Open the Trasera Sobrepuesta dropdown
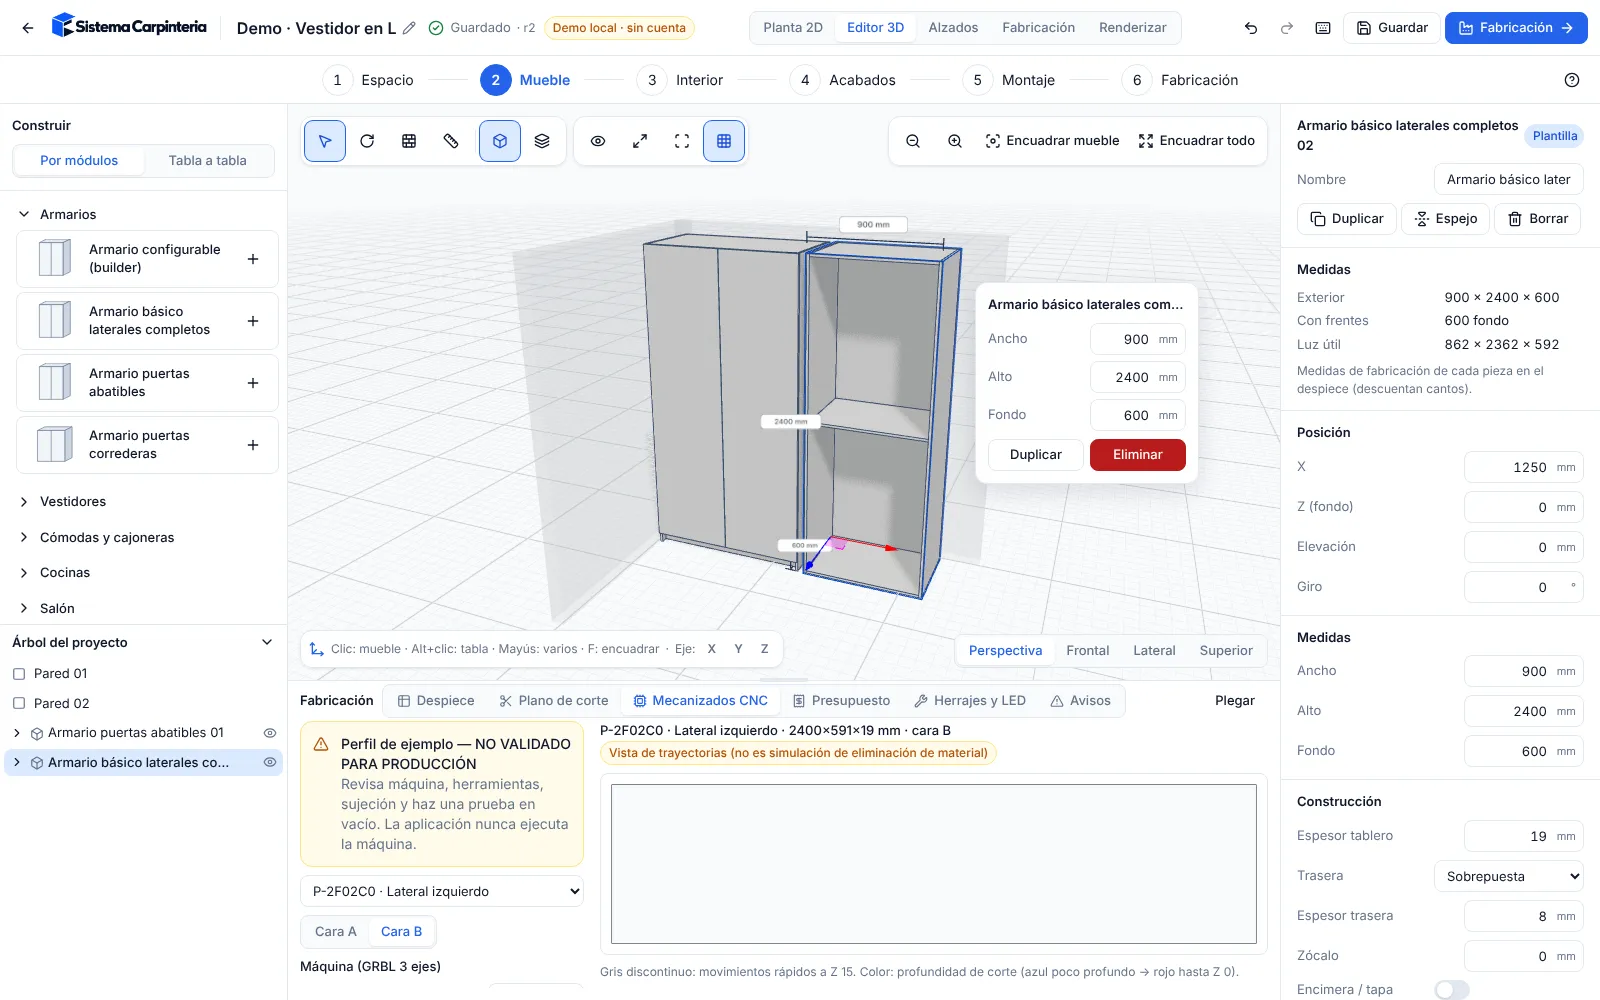Image resolution: width=1600 pixels, height=1000 pixels. click(x=1509, y=876)
